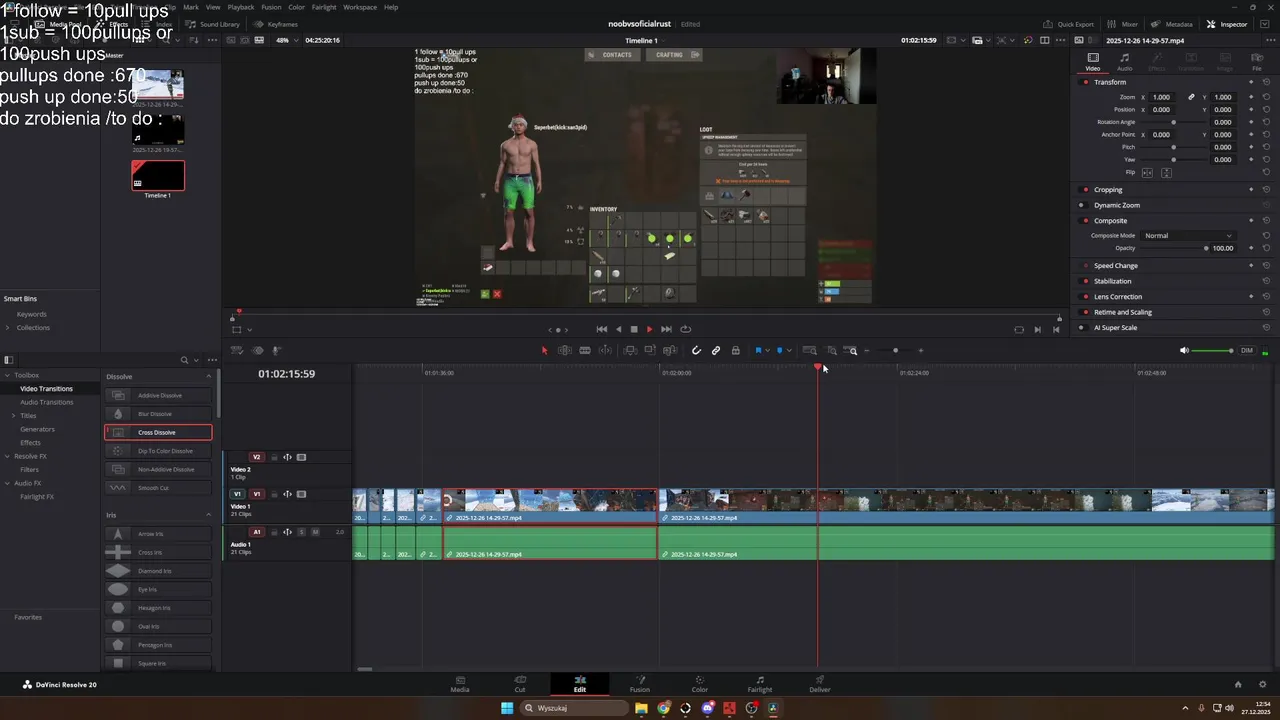Click Overwrite Clip edit icon
This screenshot has width=1280, height=720.
(650, 350)
